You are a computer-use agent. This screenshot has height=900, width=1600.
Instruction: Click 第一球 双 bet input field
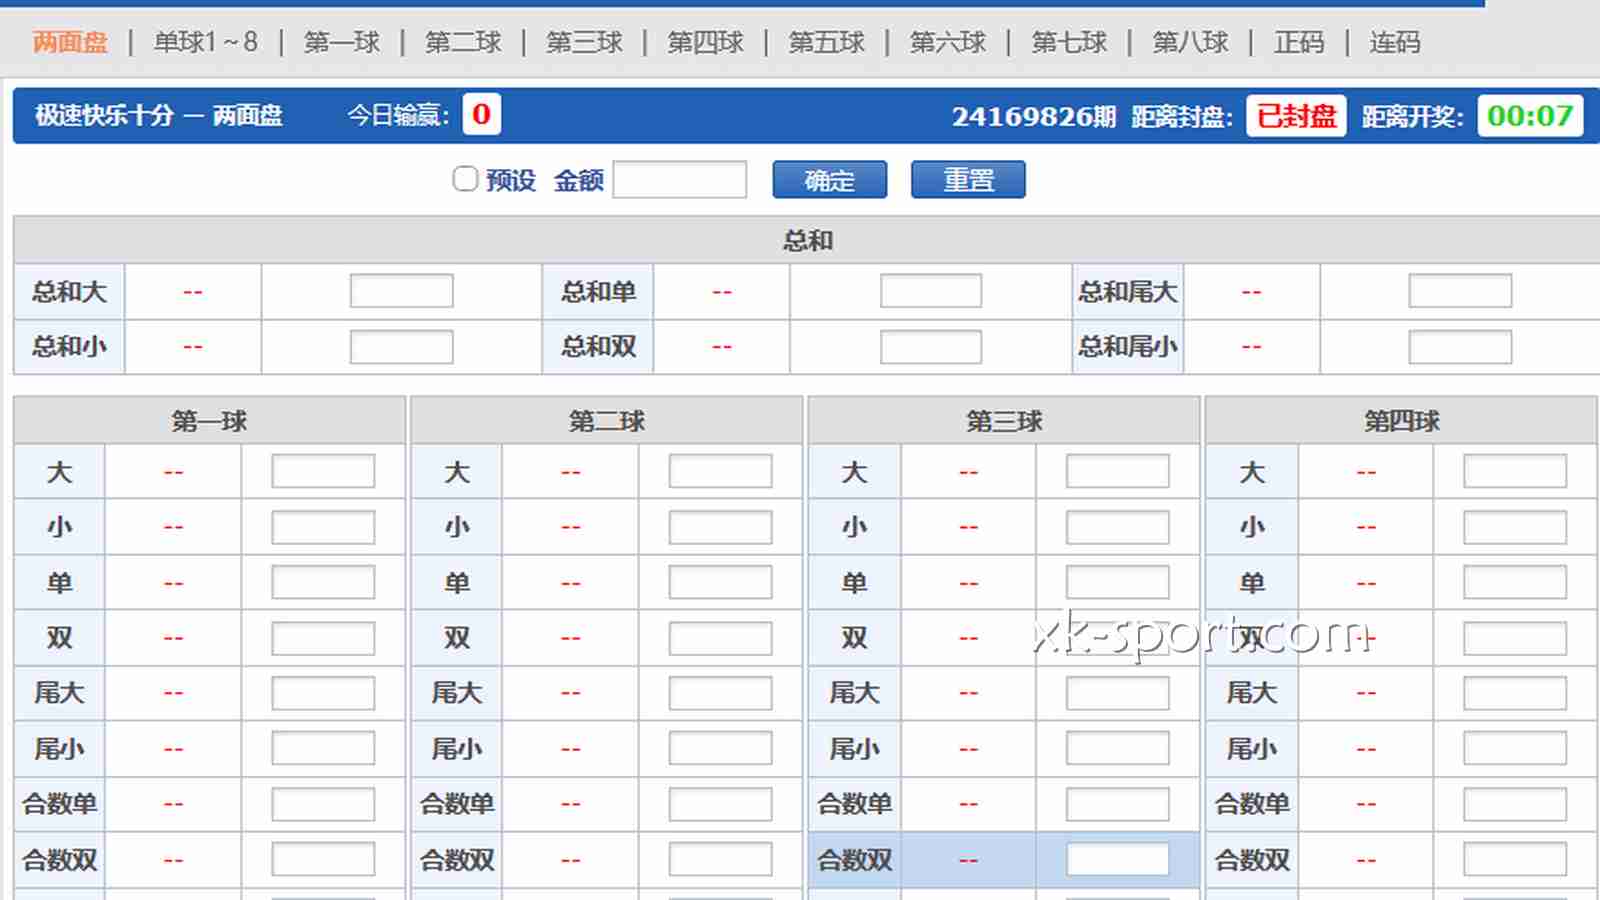click(323, 638)
